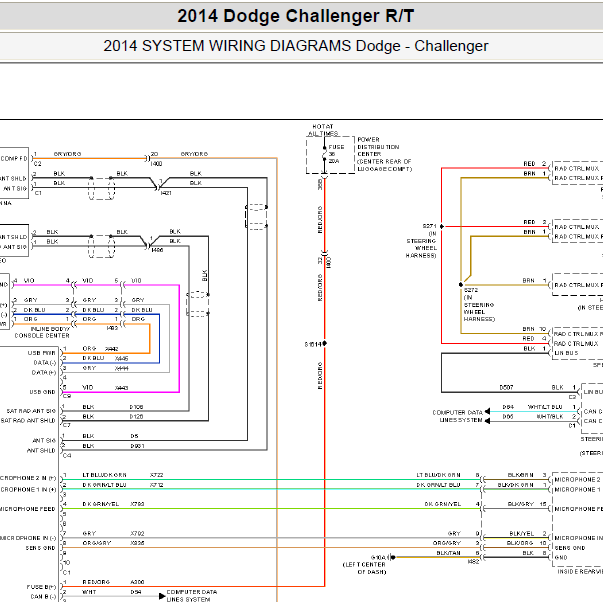Select the X793 circuit code
This screenshot has width=603, height=602.
[x=137, y=504]
